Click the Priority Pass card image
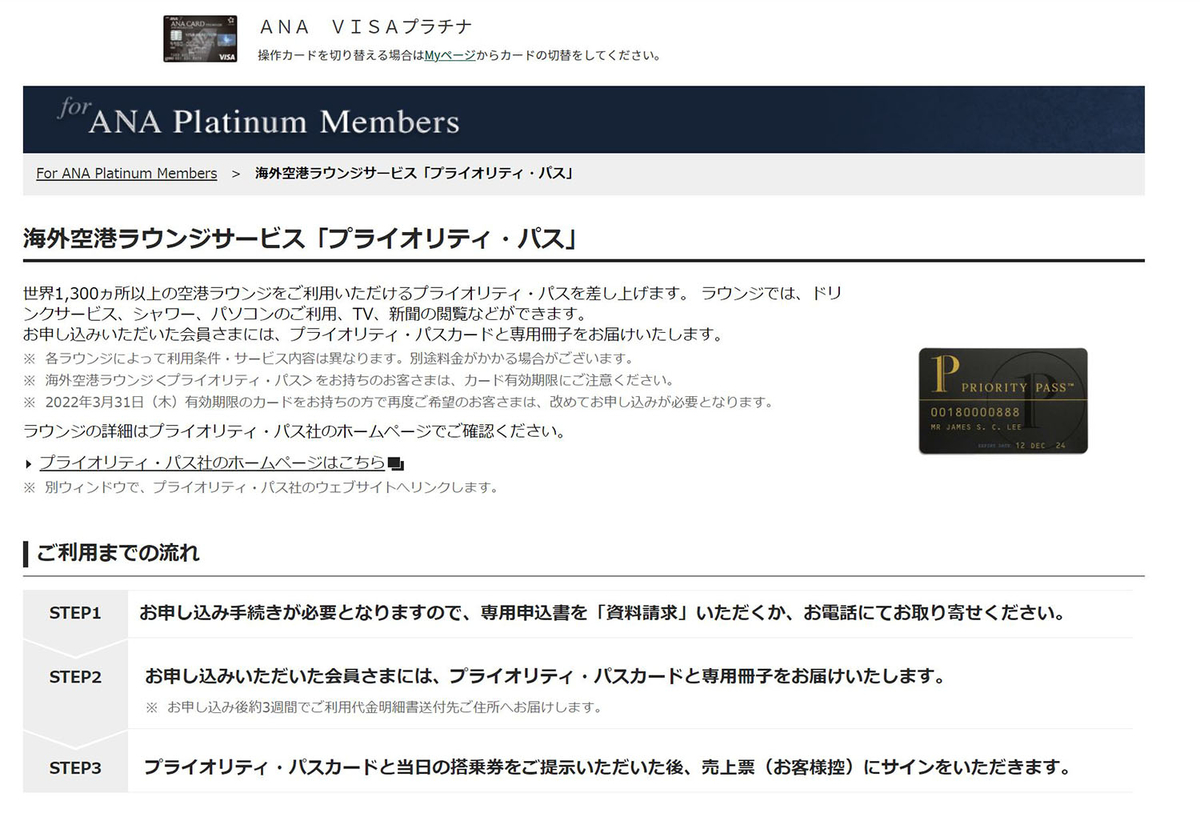Screen dimensions: 1200x813 click(x=1003, y=401)
